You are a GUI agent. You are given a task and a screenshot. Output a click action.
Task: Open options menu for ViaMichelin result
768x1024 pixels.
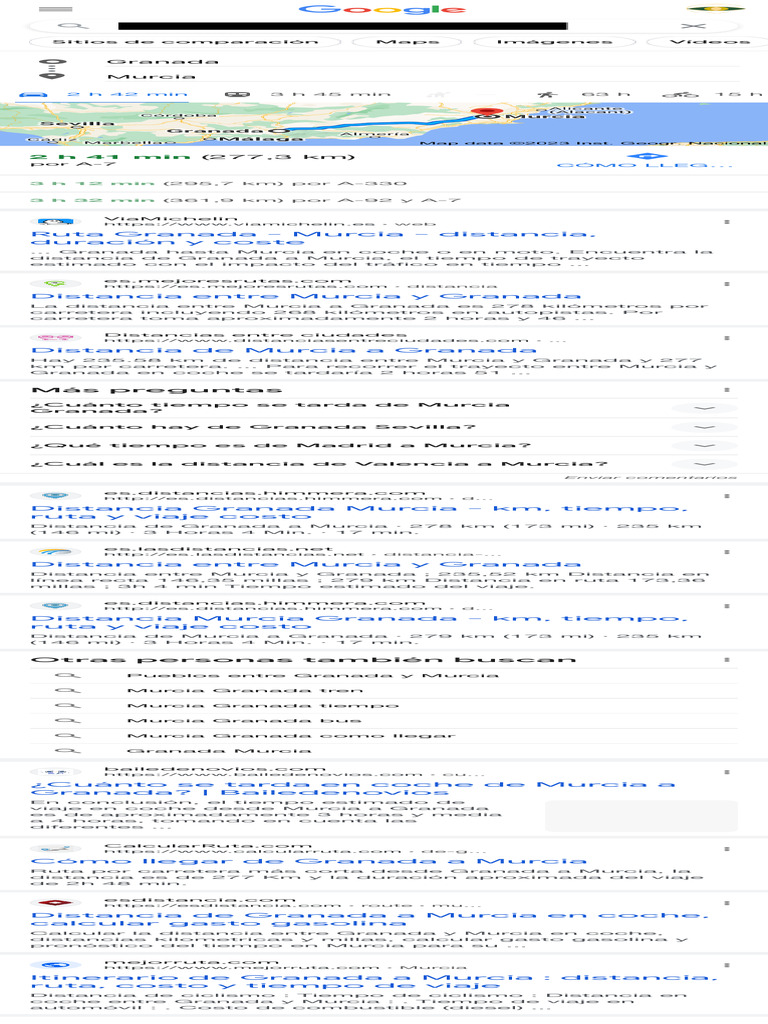(727, 222)
